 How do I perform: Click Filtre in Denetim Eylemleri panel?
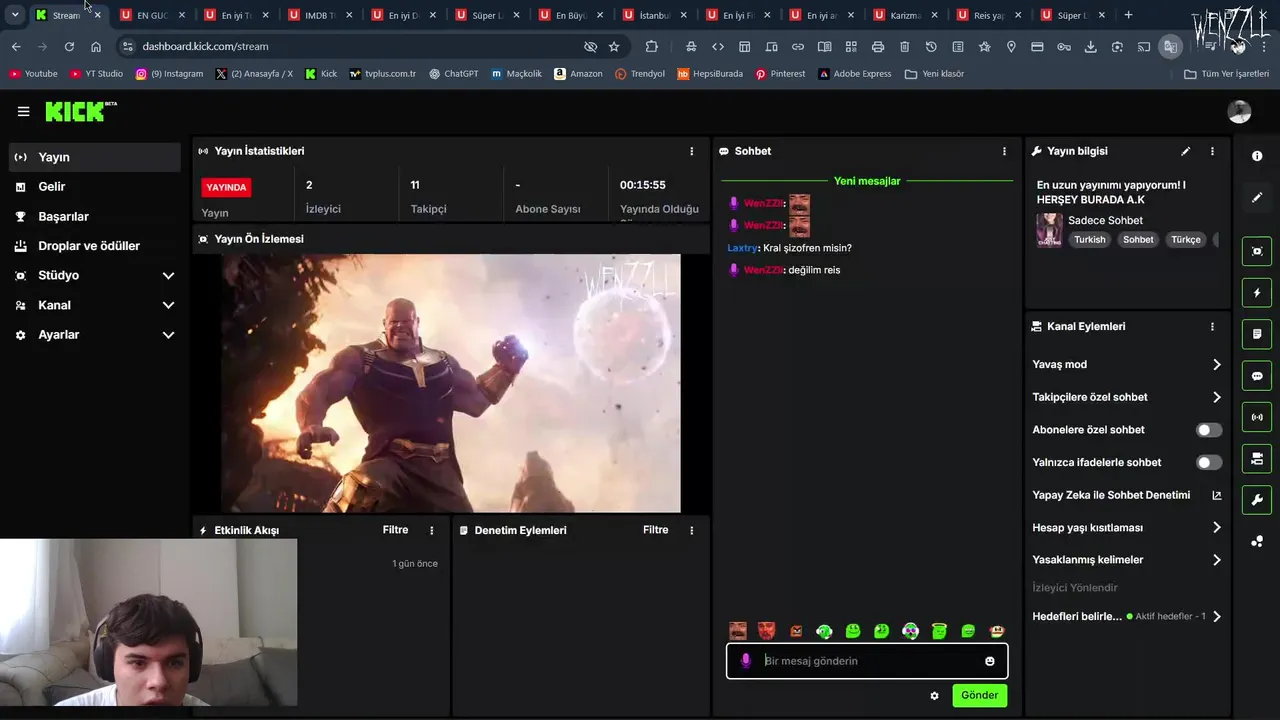pyautogui.click(x=655, y=530)
